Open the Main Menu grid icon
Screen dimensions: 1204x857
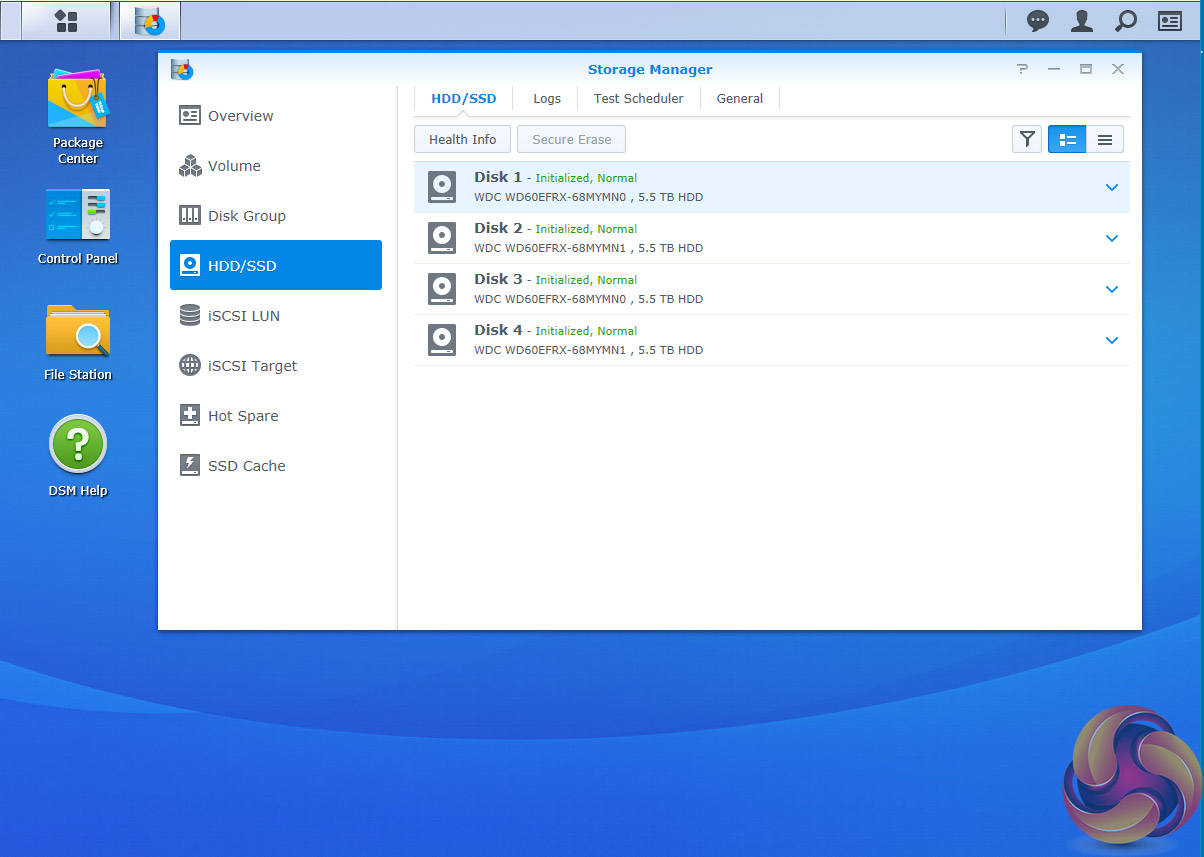[x=66, y=21]
